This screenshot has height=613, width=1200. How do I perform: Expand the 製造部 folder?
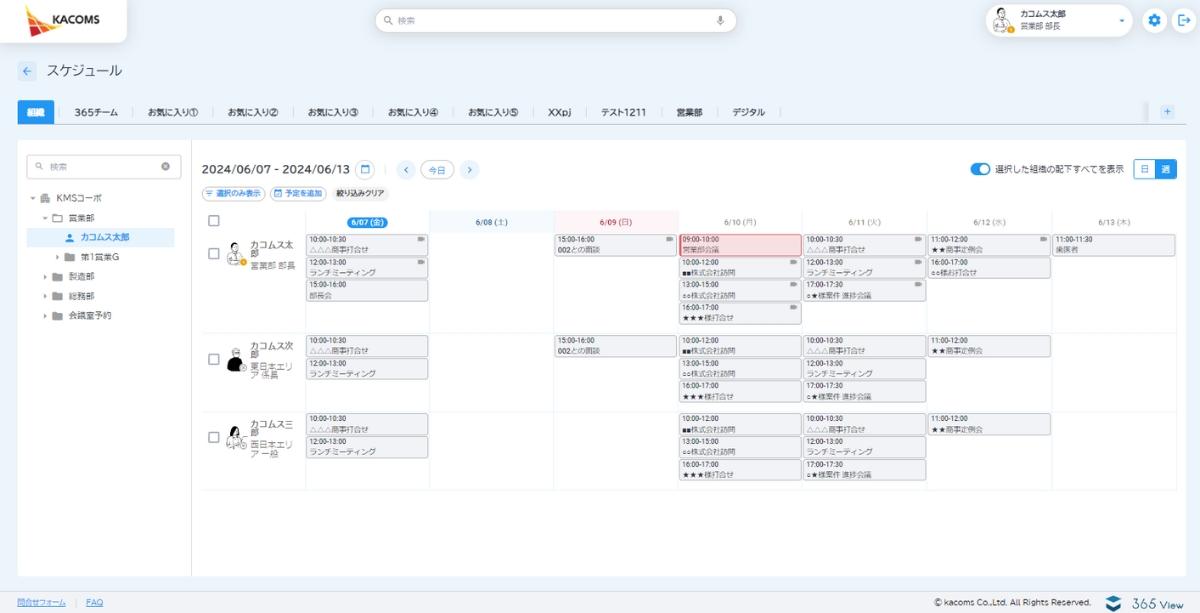[46, 277]
